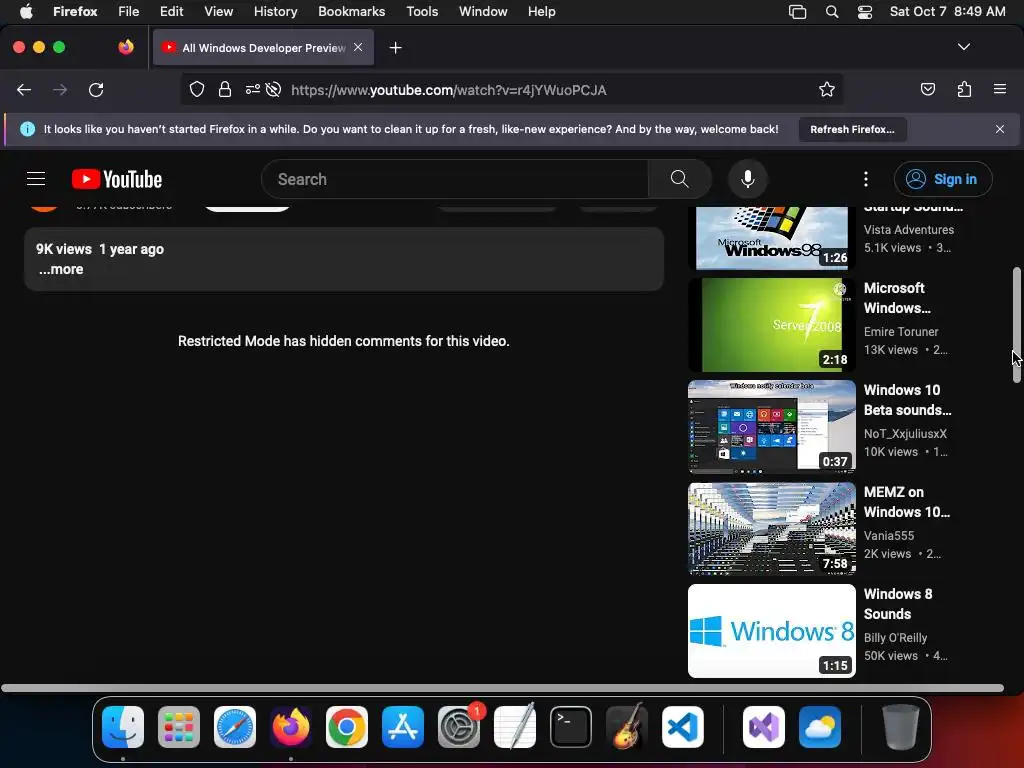Open the Tools menu
Image resolution: width=1024 pixels, height=768 pixels.
(x=422, y=11)
